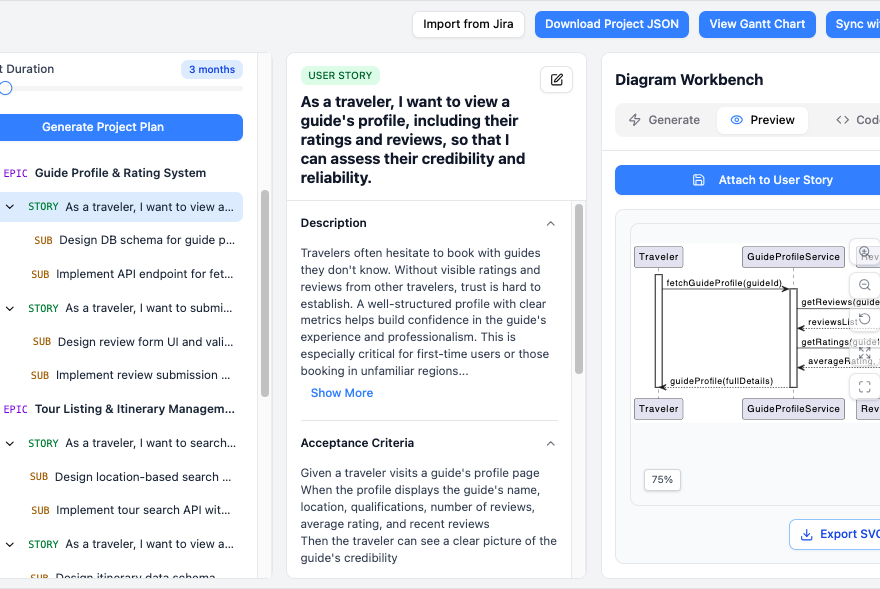Zoom out of the sequence diagram
Viewport: 880px width, 589px height.
point(863,284)
